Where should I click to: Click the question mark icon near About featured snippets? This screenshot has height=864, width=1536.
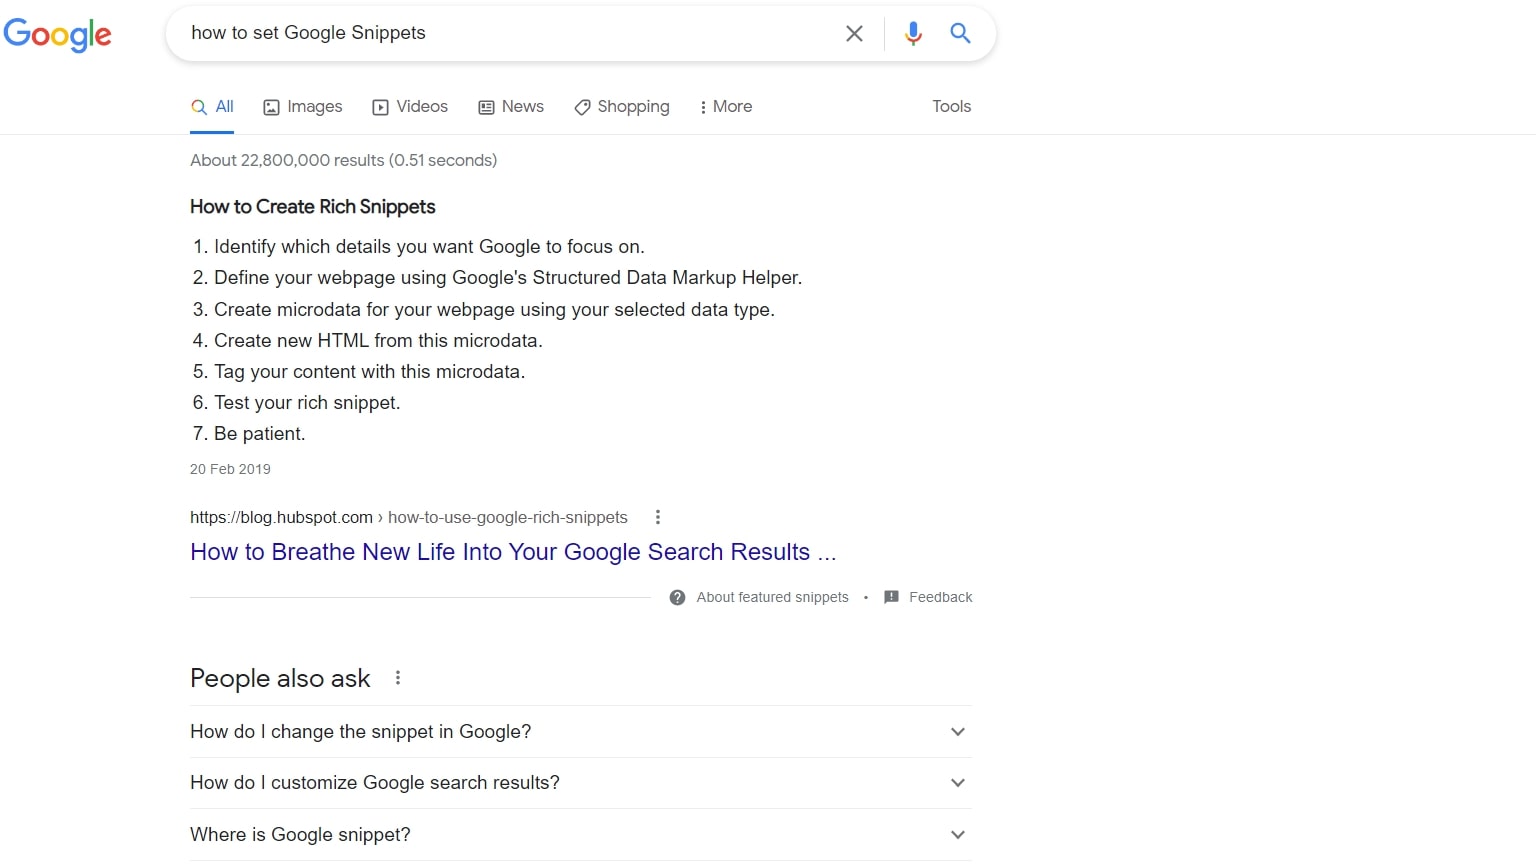[677, 597]
